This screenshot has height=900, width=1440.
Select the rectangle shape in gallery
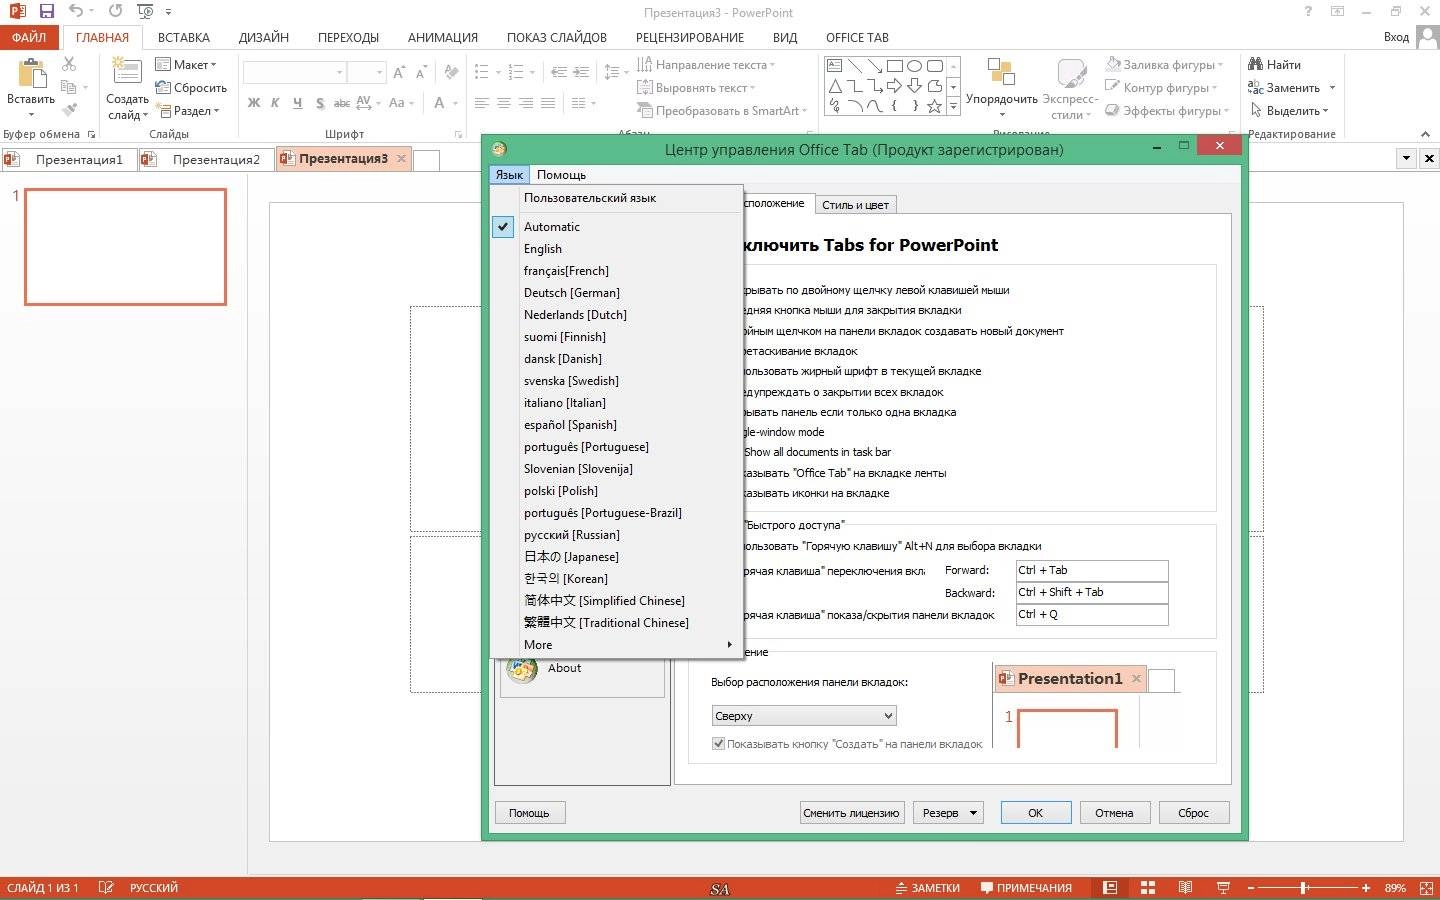[x=895, y=66]
